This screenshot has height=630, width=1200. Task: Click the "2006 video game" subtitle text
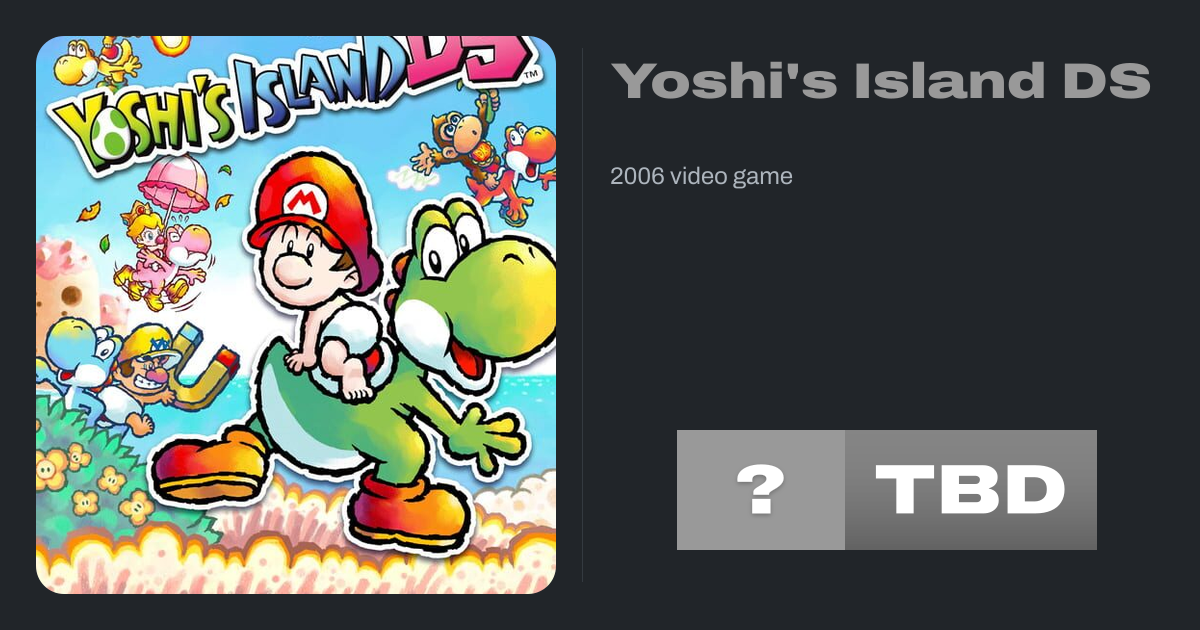(x=701, y=177)
